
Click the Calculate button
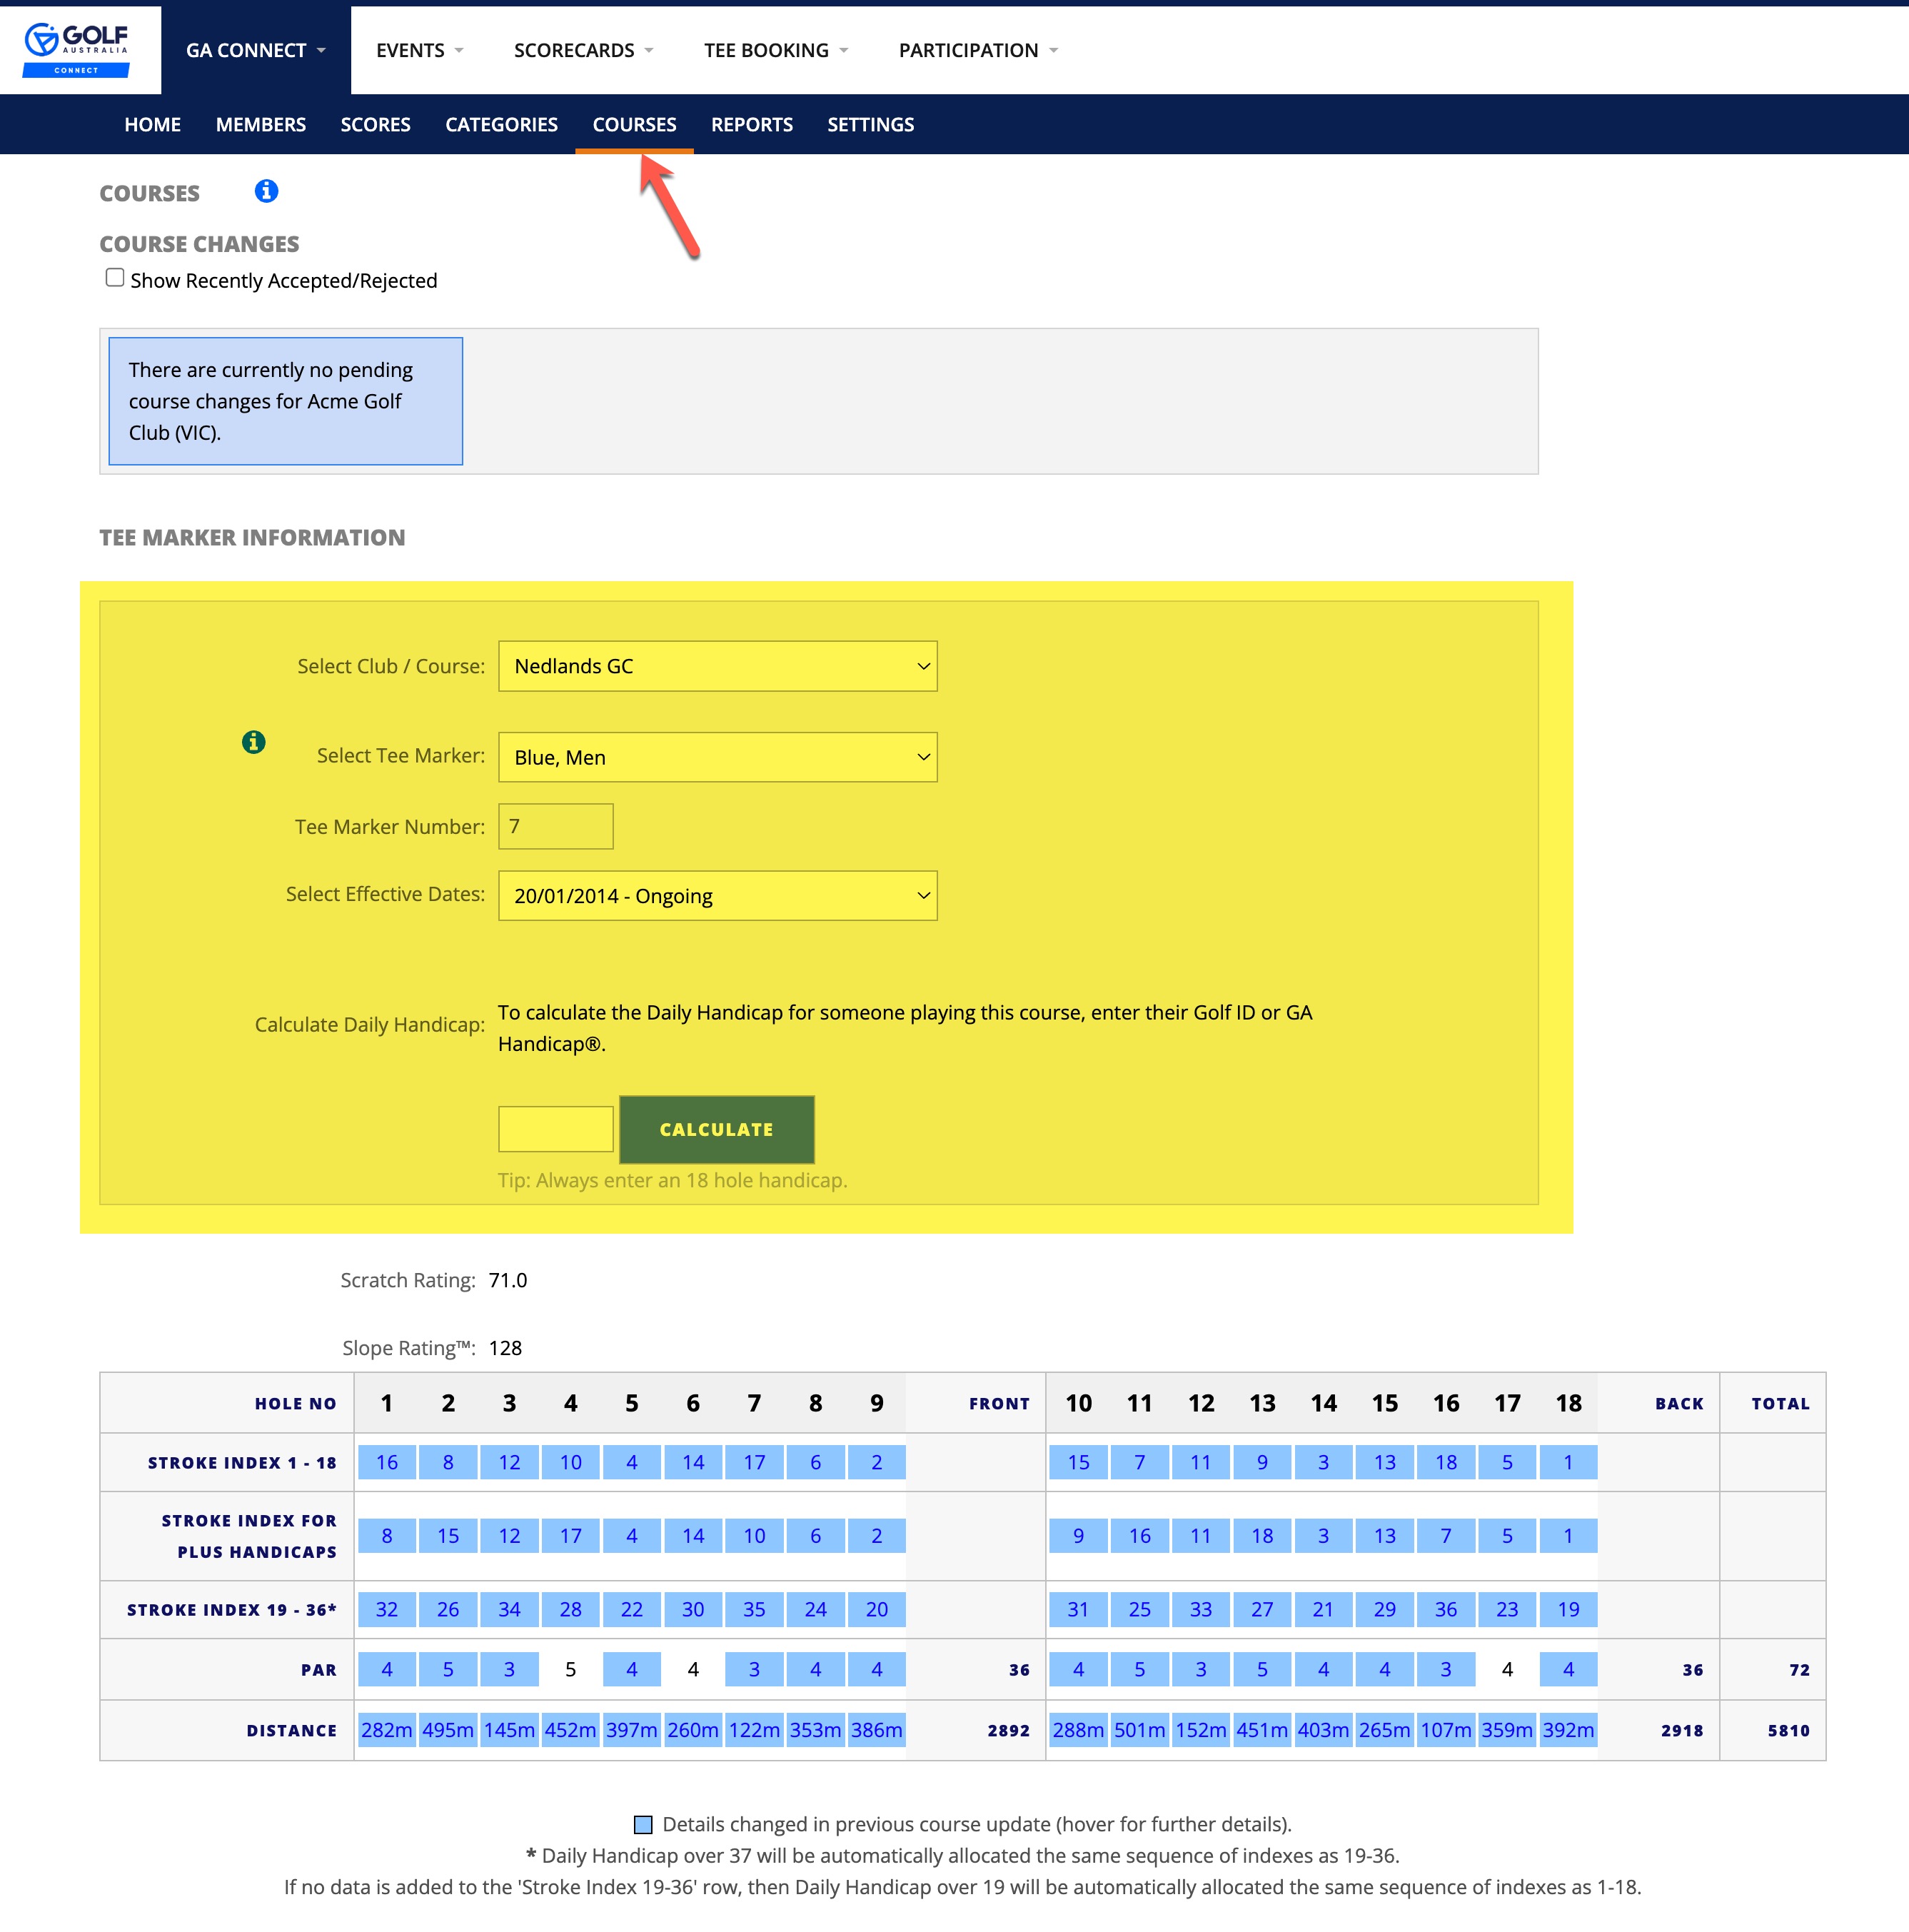coord(717,1130)
